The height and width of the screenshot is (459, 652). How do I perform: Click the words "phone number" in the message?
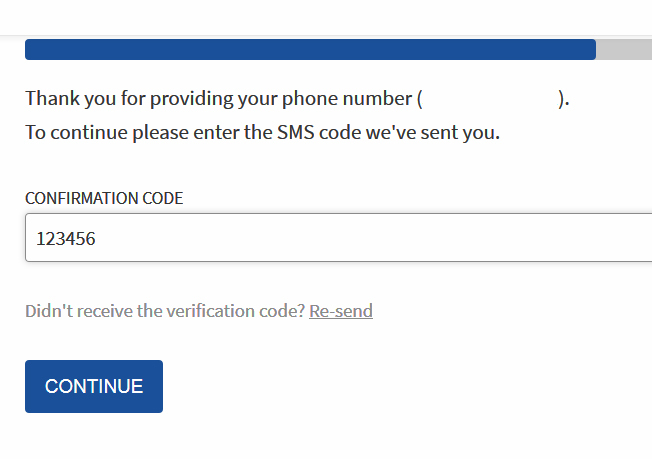(355, 99)
